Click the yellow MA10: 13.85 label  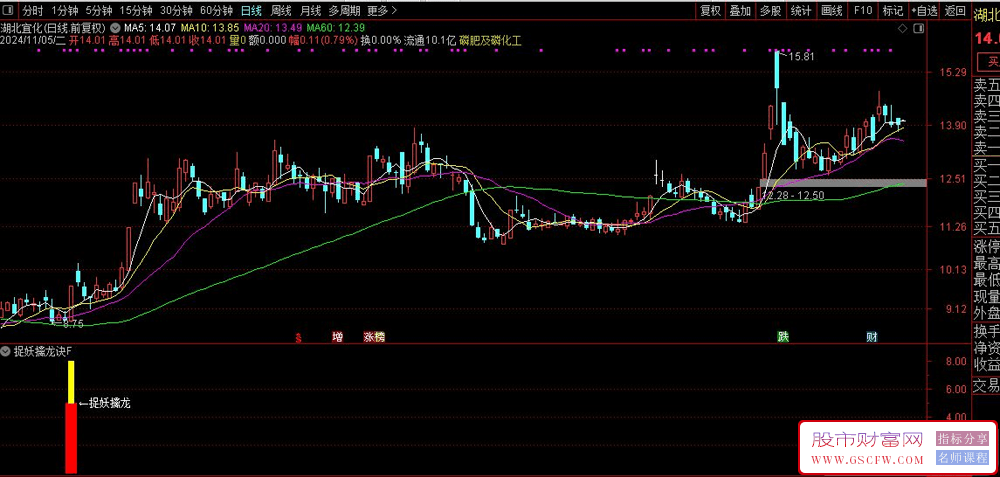coord(210,28)
